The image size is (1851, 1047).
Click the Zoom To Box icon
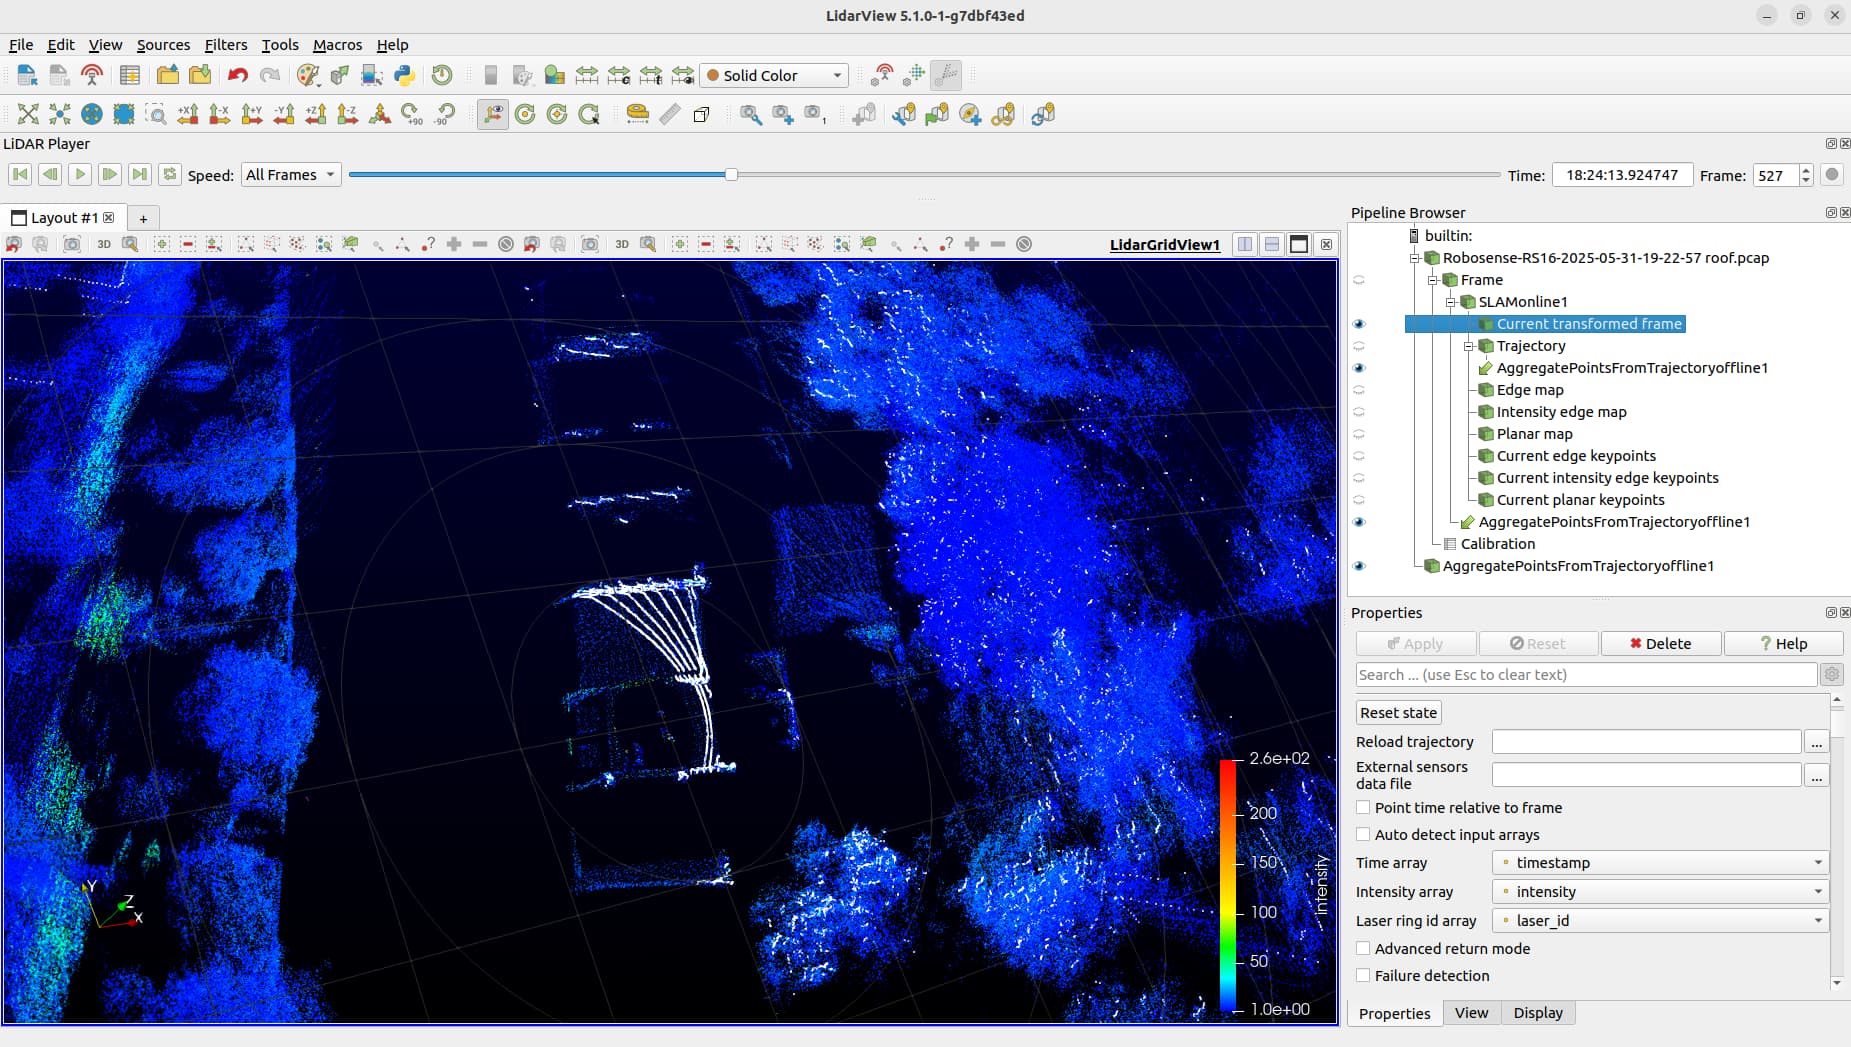(156, 114)
